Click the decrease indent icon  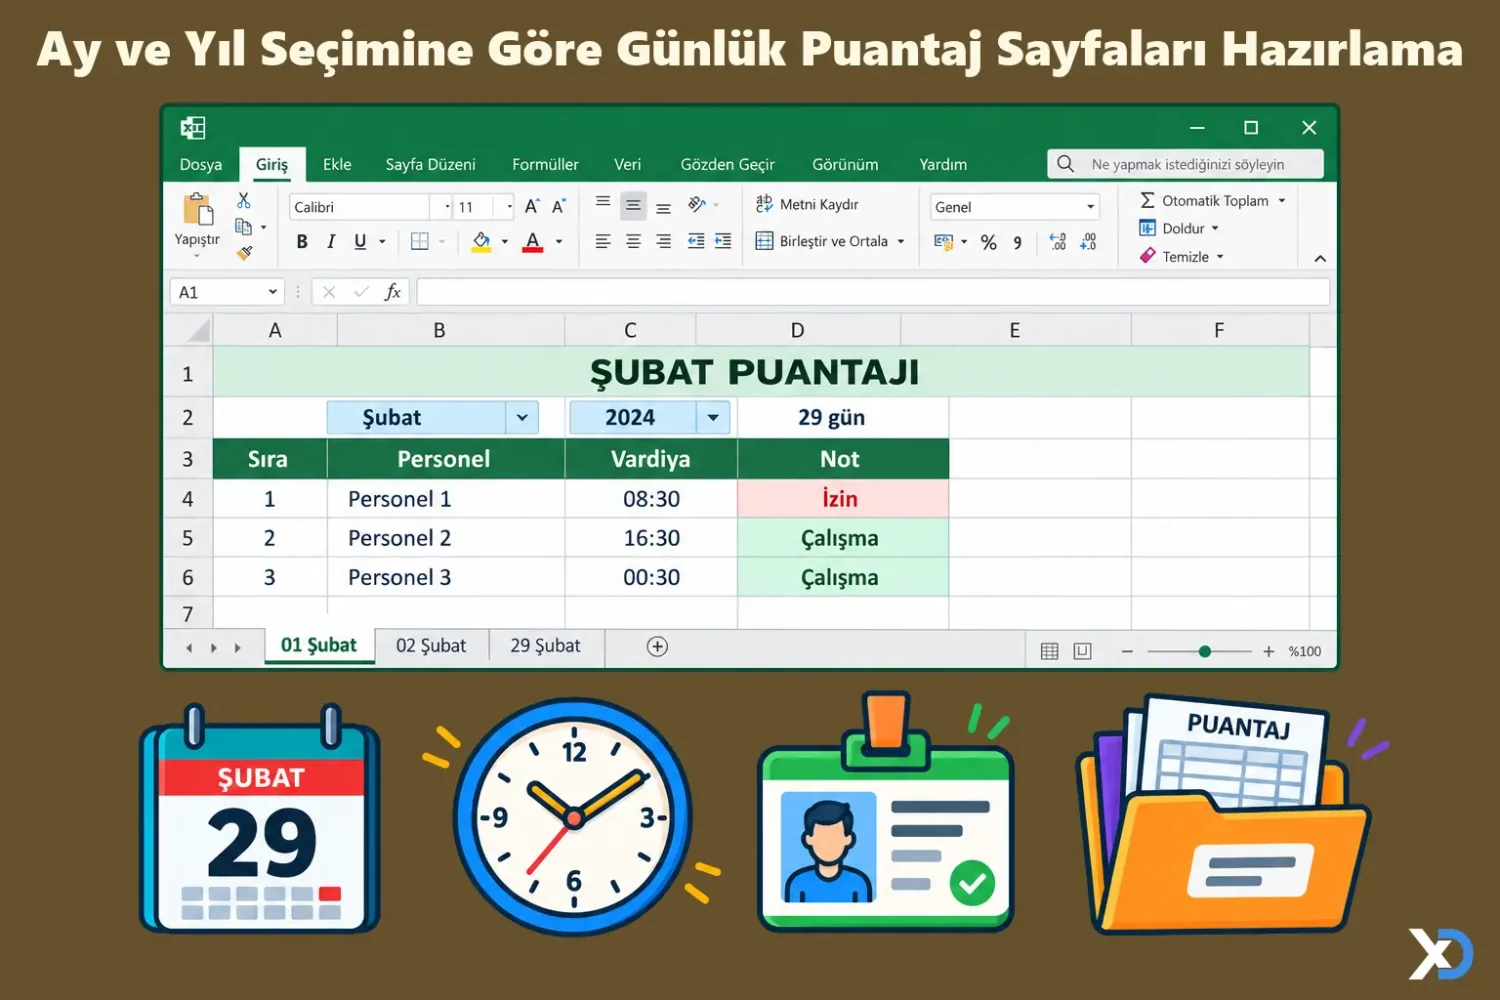(x=696, y=241)
